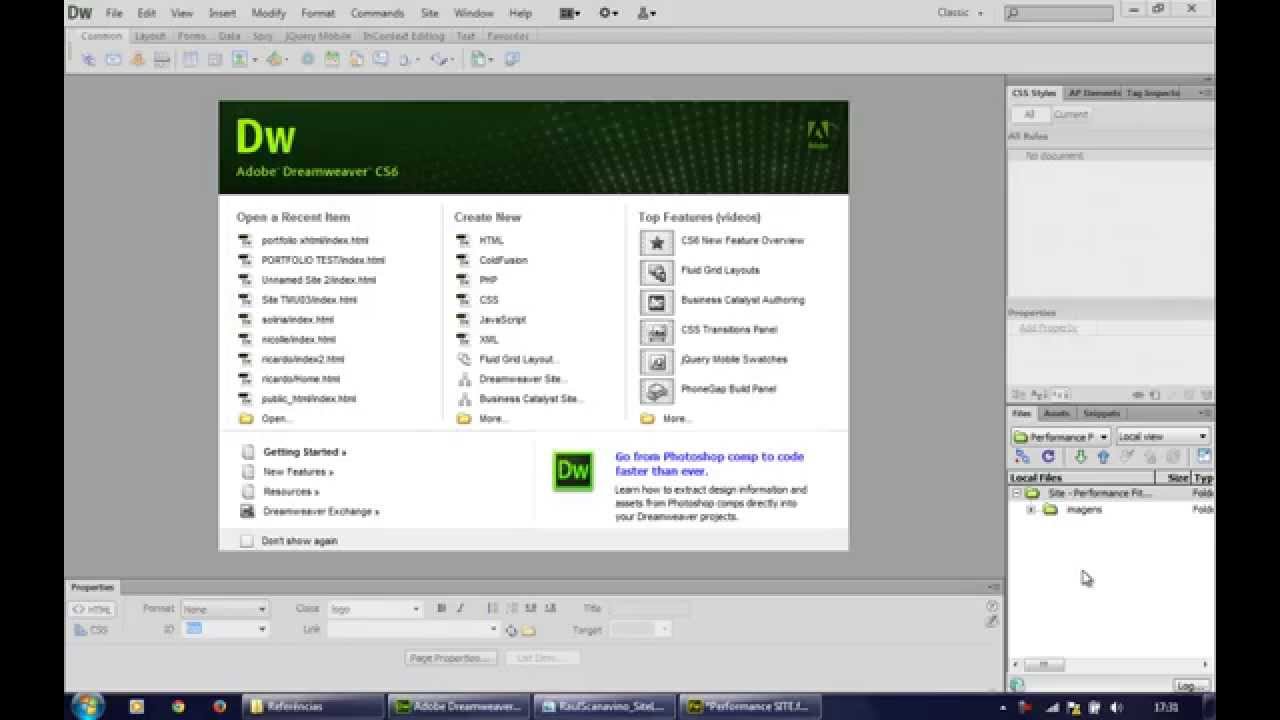Click the Horizontal Rule insert icon
Viewport: 1280px width, 720px height.
tap(162, 60)
